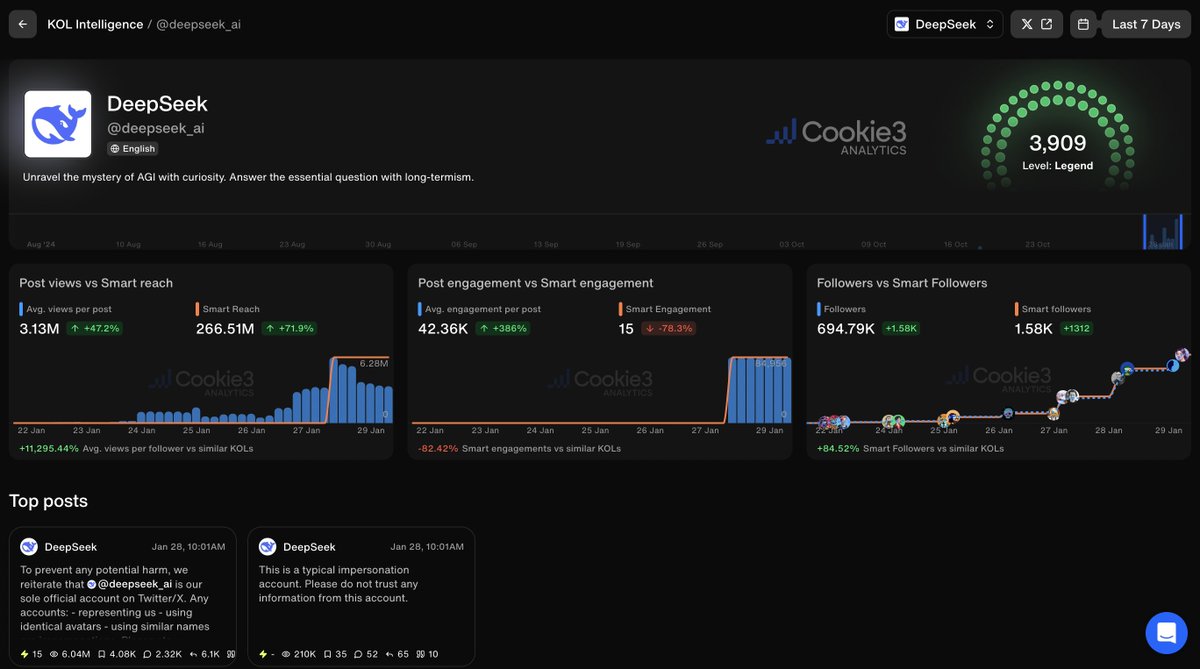Click the -78.3% smart engagement badge
Screen dimensions: 1200x669
[x=668, y=328]
